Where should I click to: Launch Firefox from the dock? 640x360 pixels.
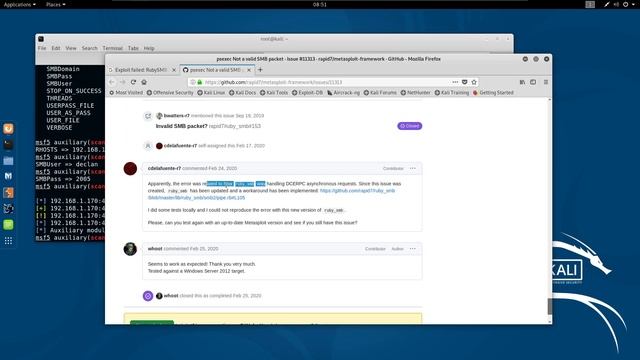tap(8, 129)
